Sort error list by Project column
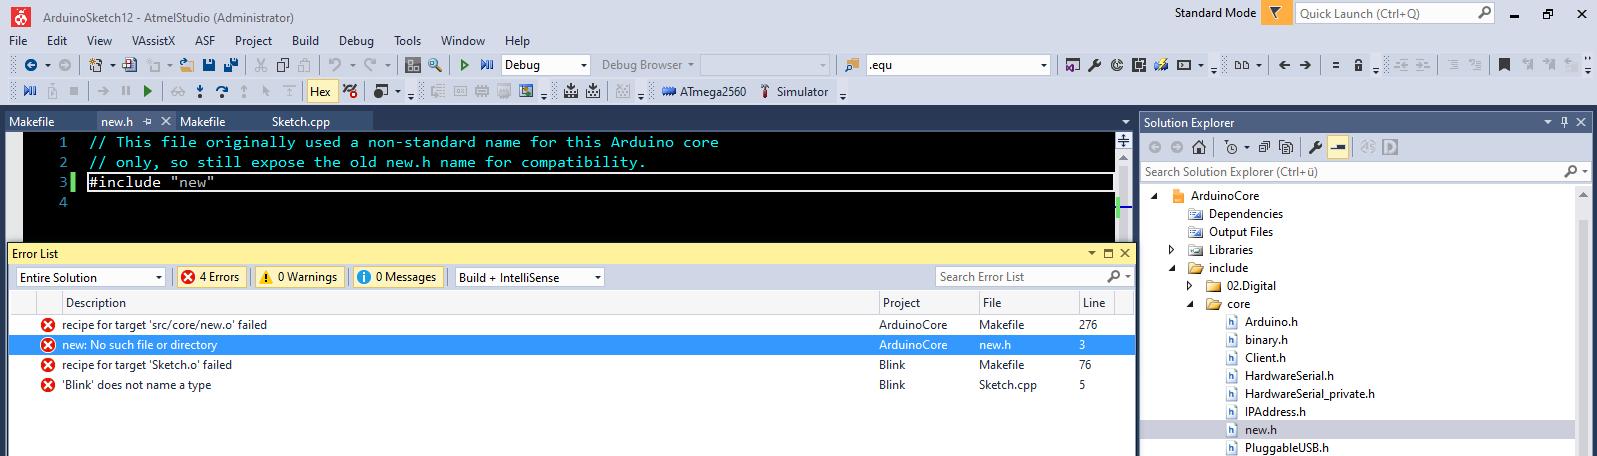The height and width of the screenshot is (456, 1597). pyautogui.click(x=927, y=303)
